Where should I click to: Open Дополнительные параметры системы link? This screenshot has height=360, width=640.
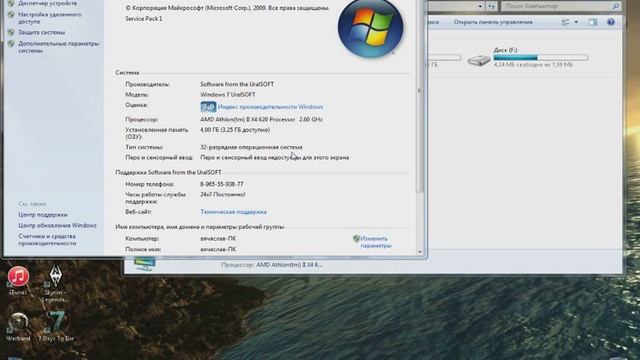point(58,47)
